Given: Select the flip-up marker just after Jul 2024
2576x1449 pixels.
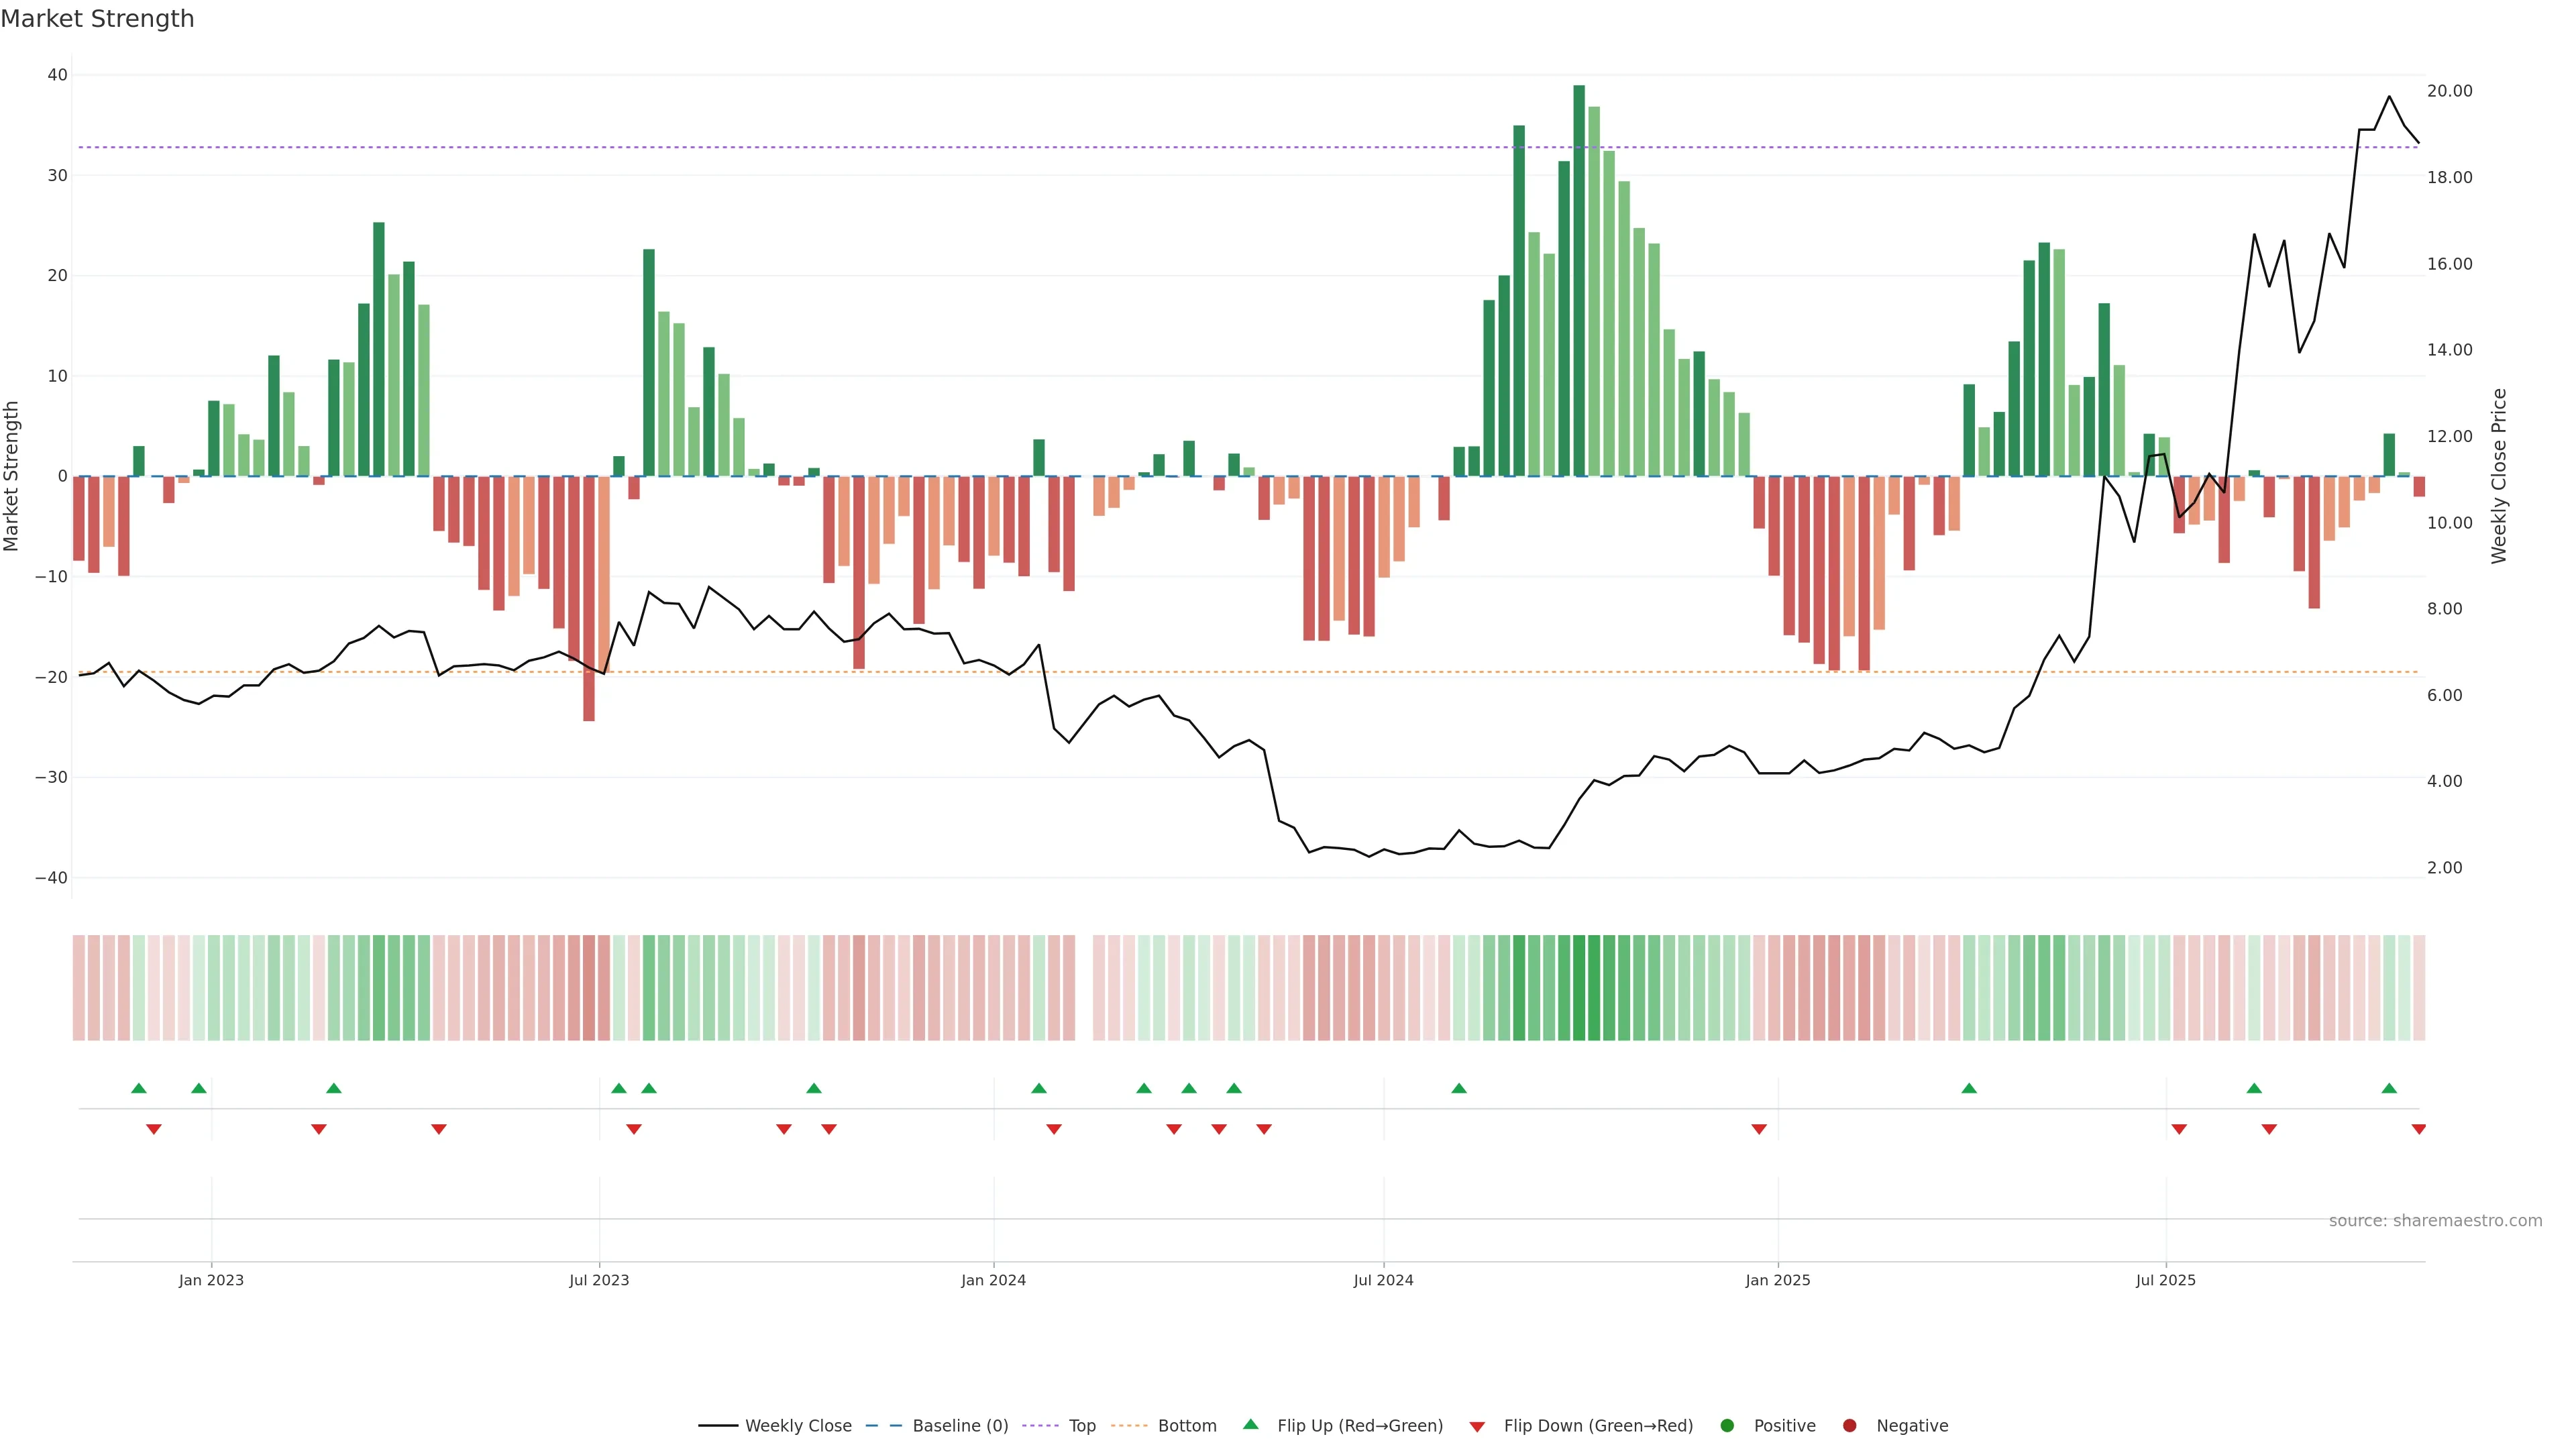Looking at the screenshot, I should point(1459,1088).
